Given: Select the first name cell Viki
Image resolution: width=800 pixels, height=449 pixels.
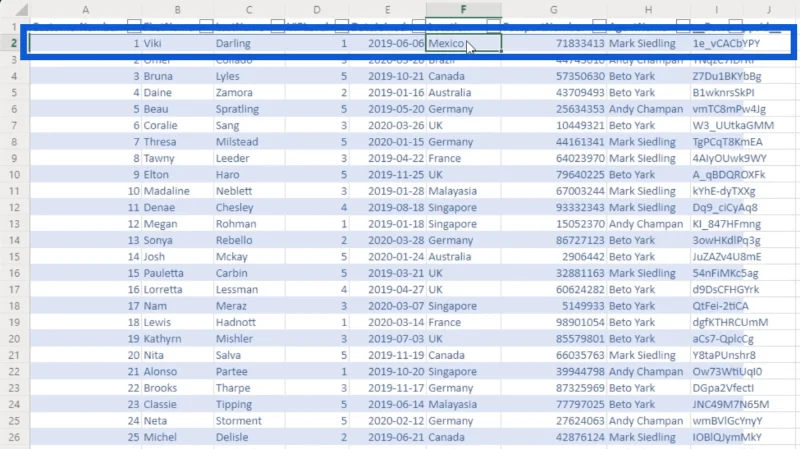Looking at the screenshot, I should pos(178,43).
